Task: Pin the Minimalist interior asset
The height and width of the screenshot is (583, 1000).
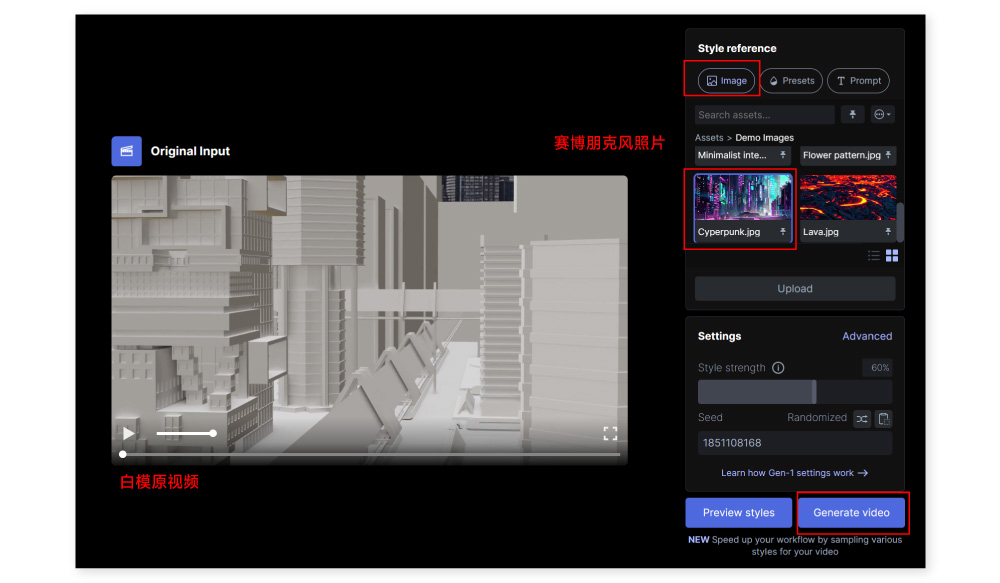Action: [x=783, y=155]
